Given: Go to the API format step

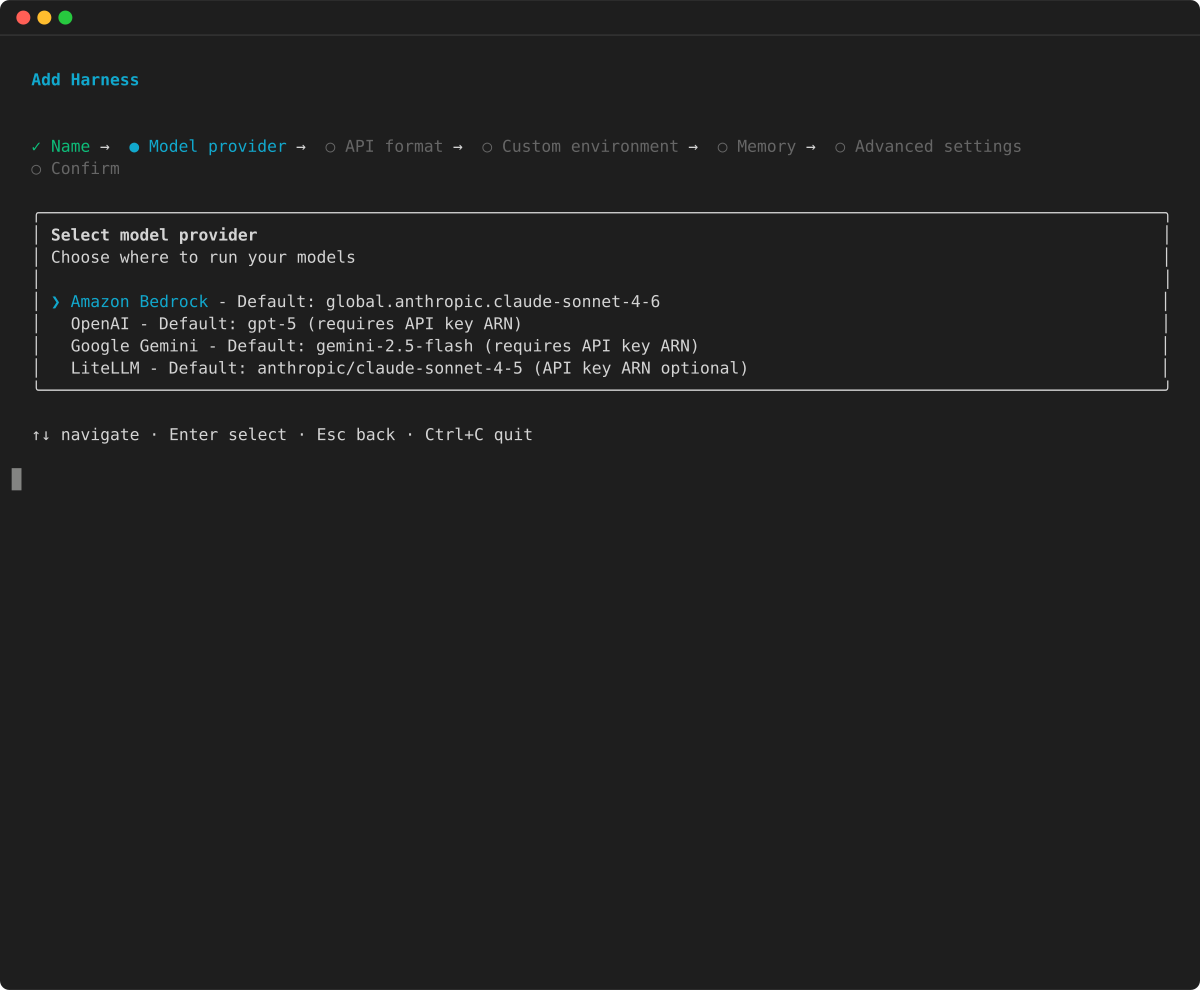Looking at the screenshot, I should 393,147.
